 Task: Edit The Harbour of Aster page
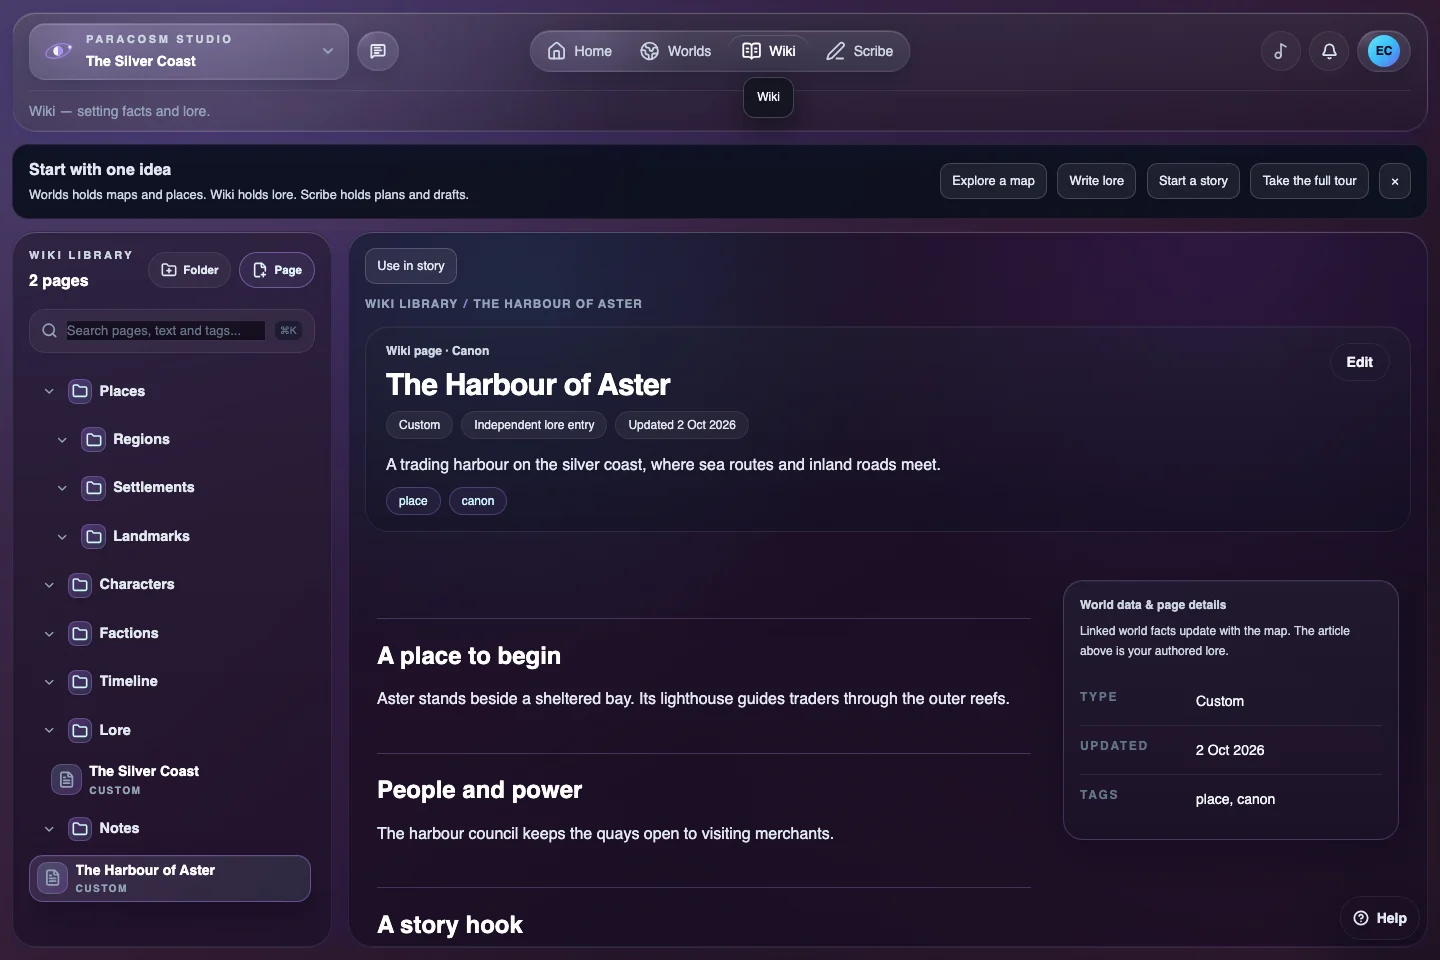(x=1359, y=362)
